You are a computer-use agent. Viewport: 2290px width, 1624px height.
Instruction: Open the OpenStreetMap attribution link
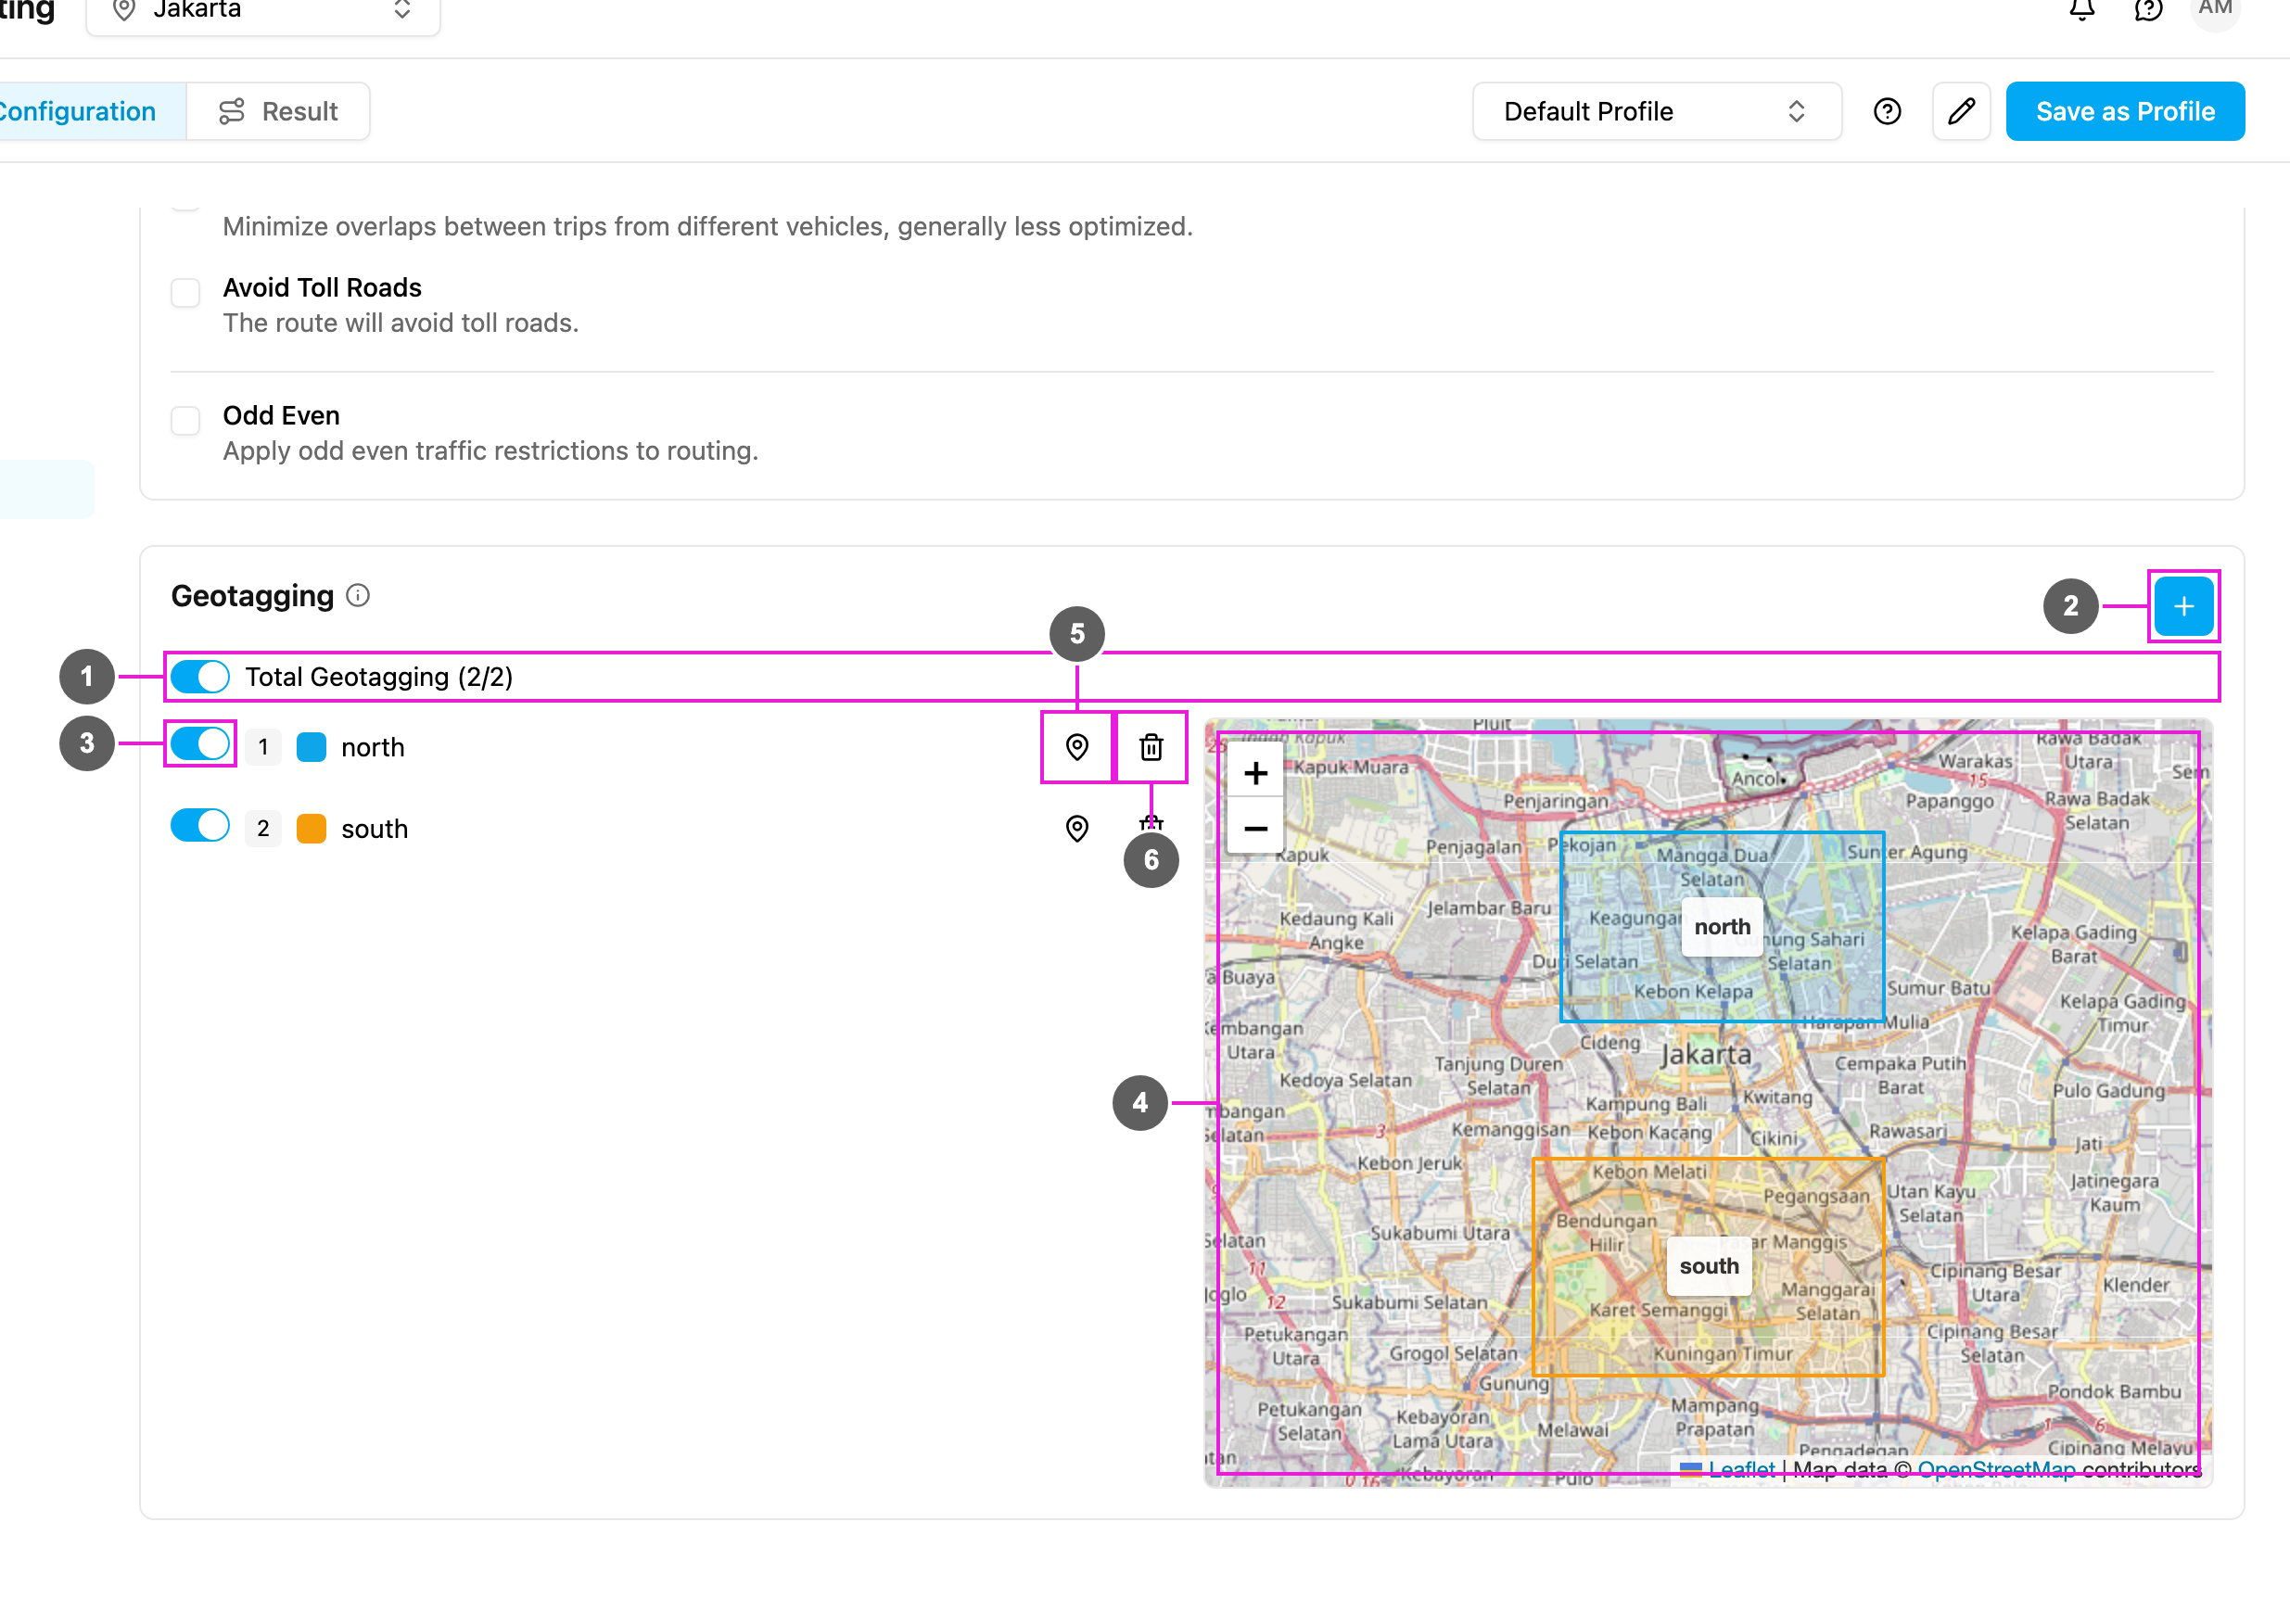coord(1996,1470)
